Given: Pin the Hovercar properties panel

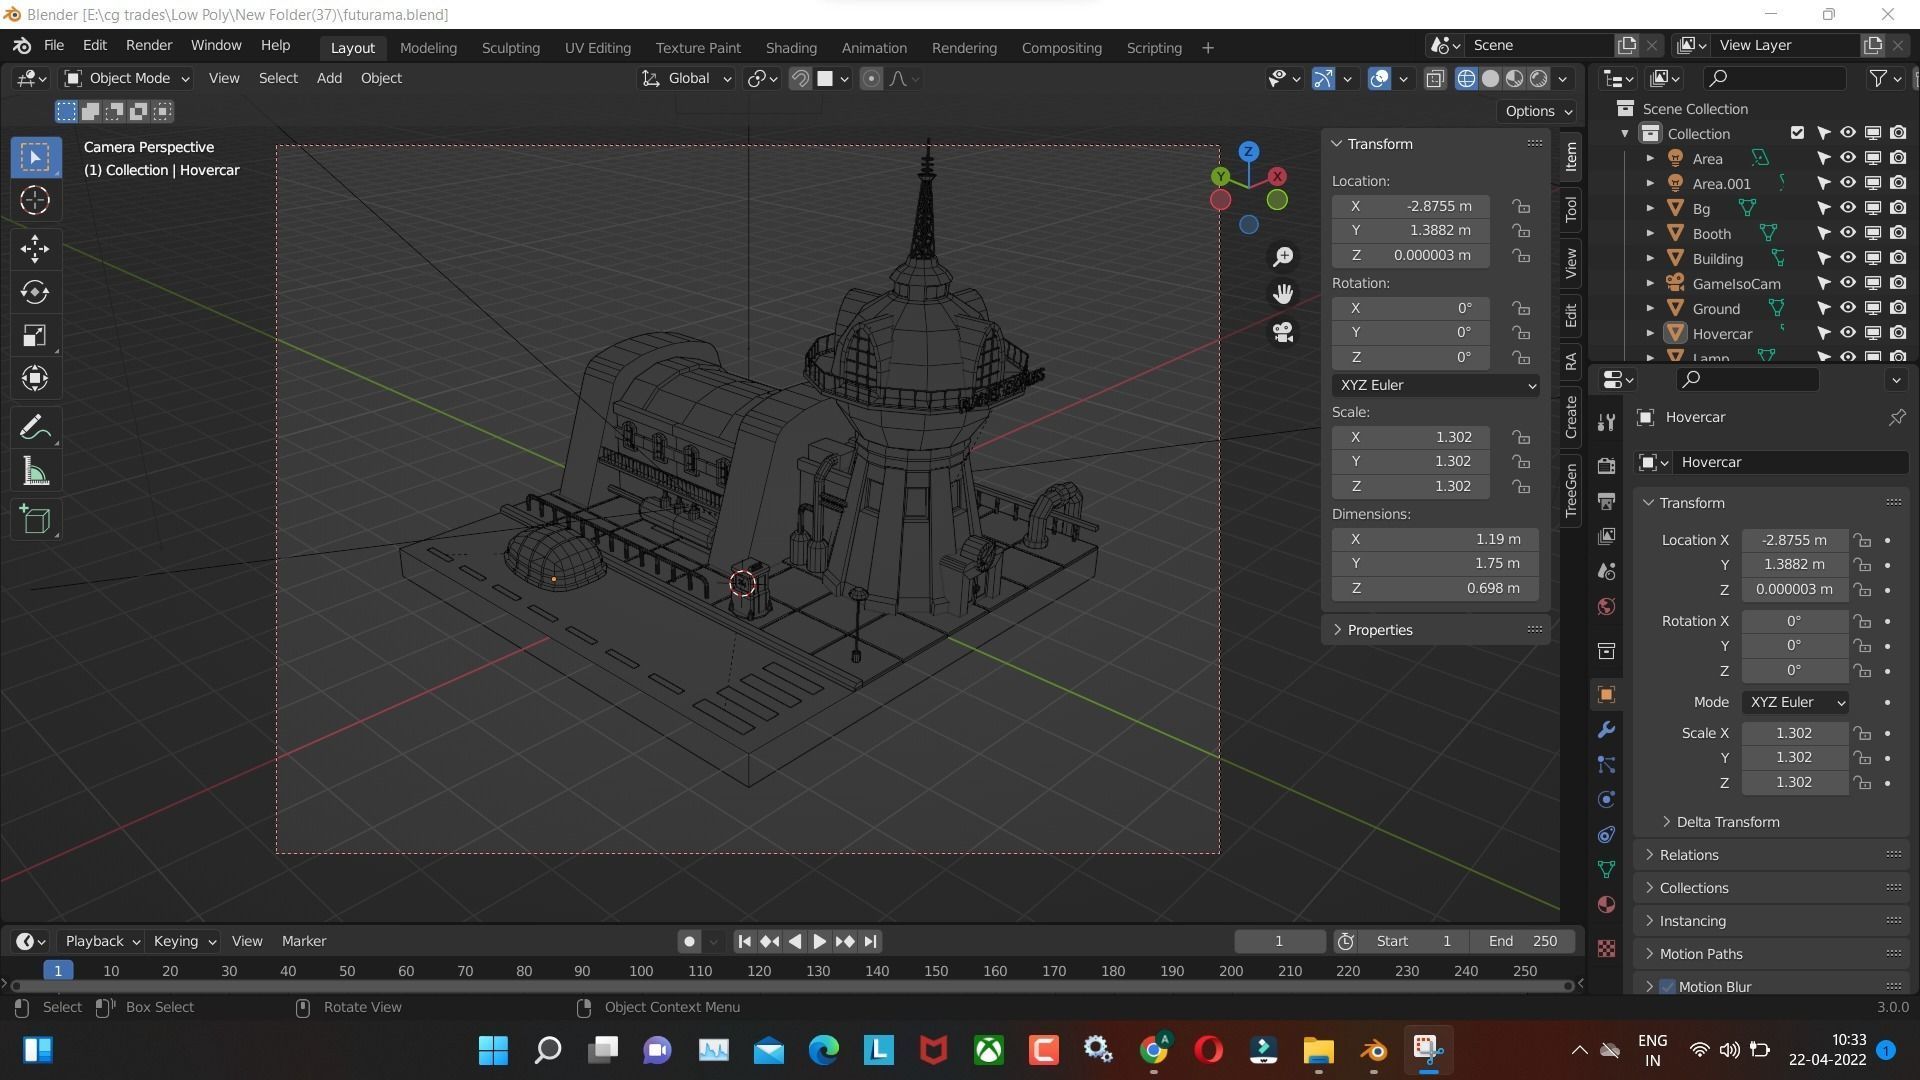Looking at the screenshot, I should click(x=1896, y=417).
